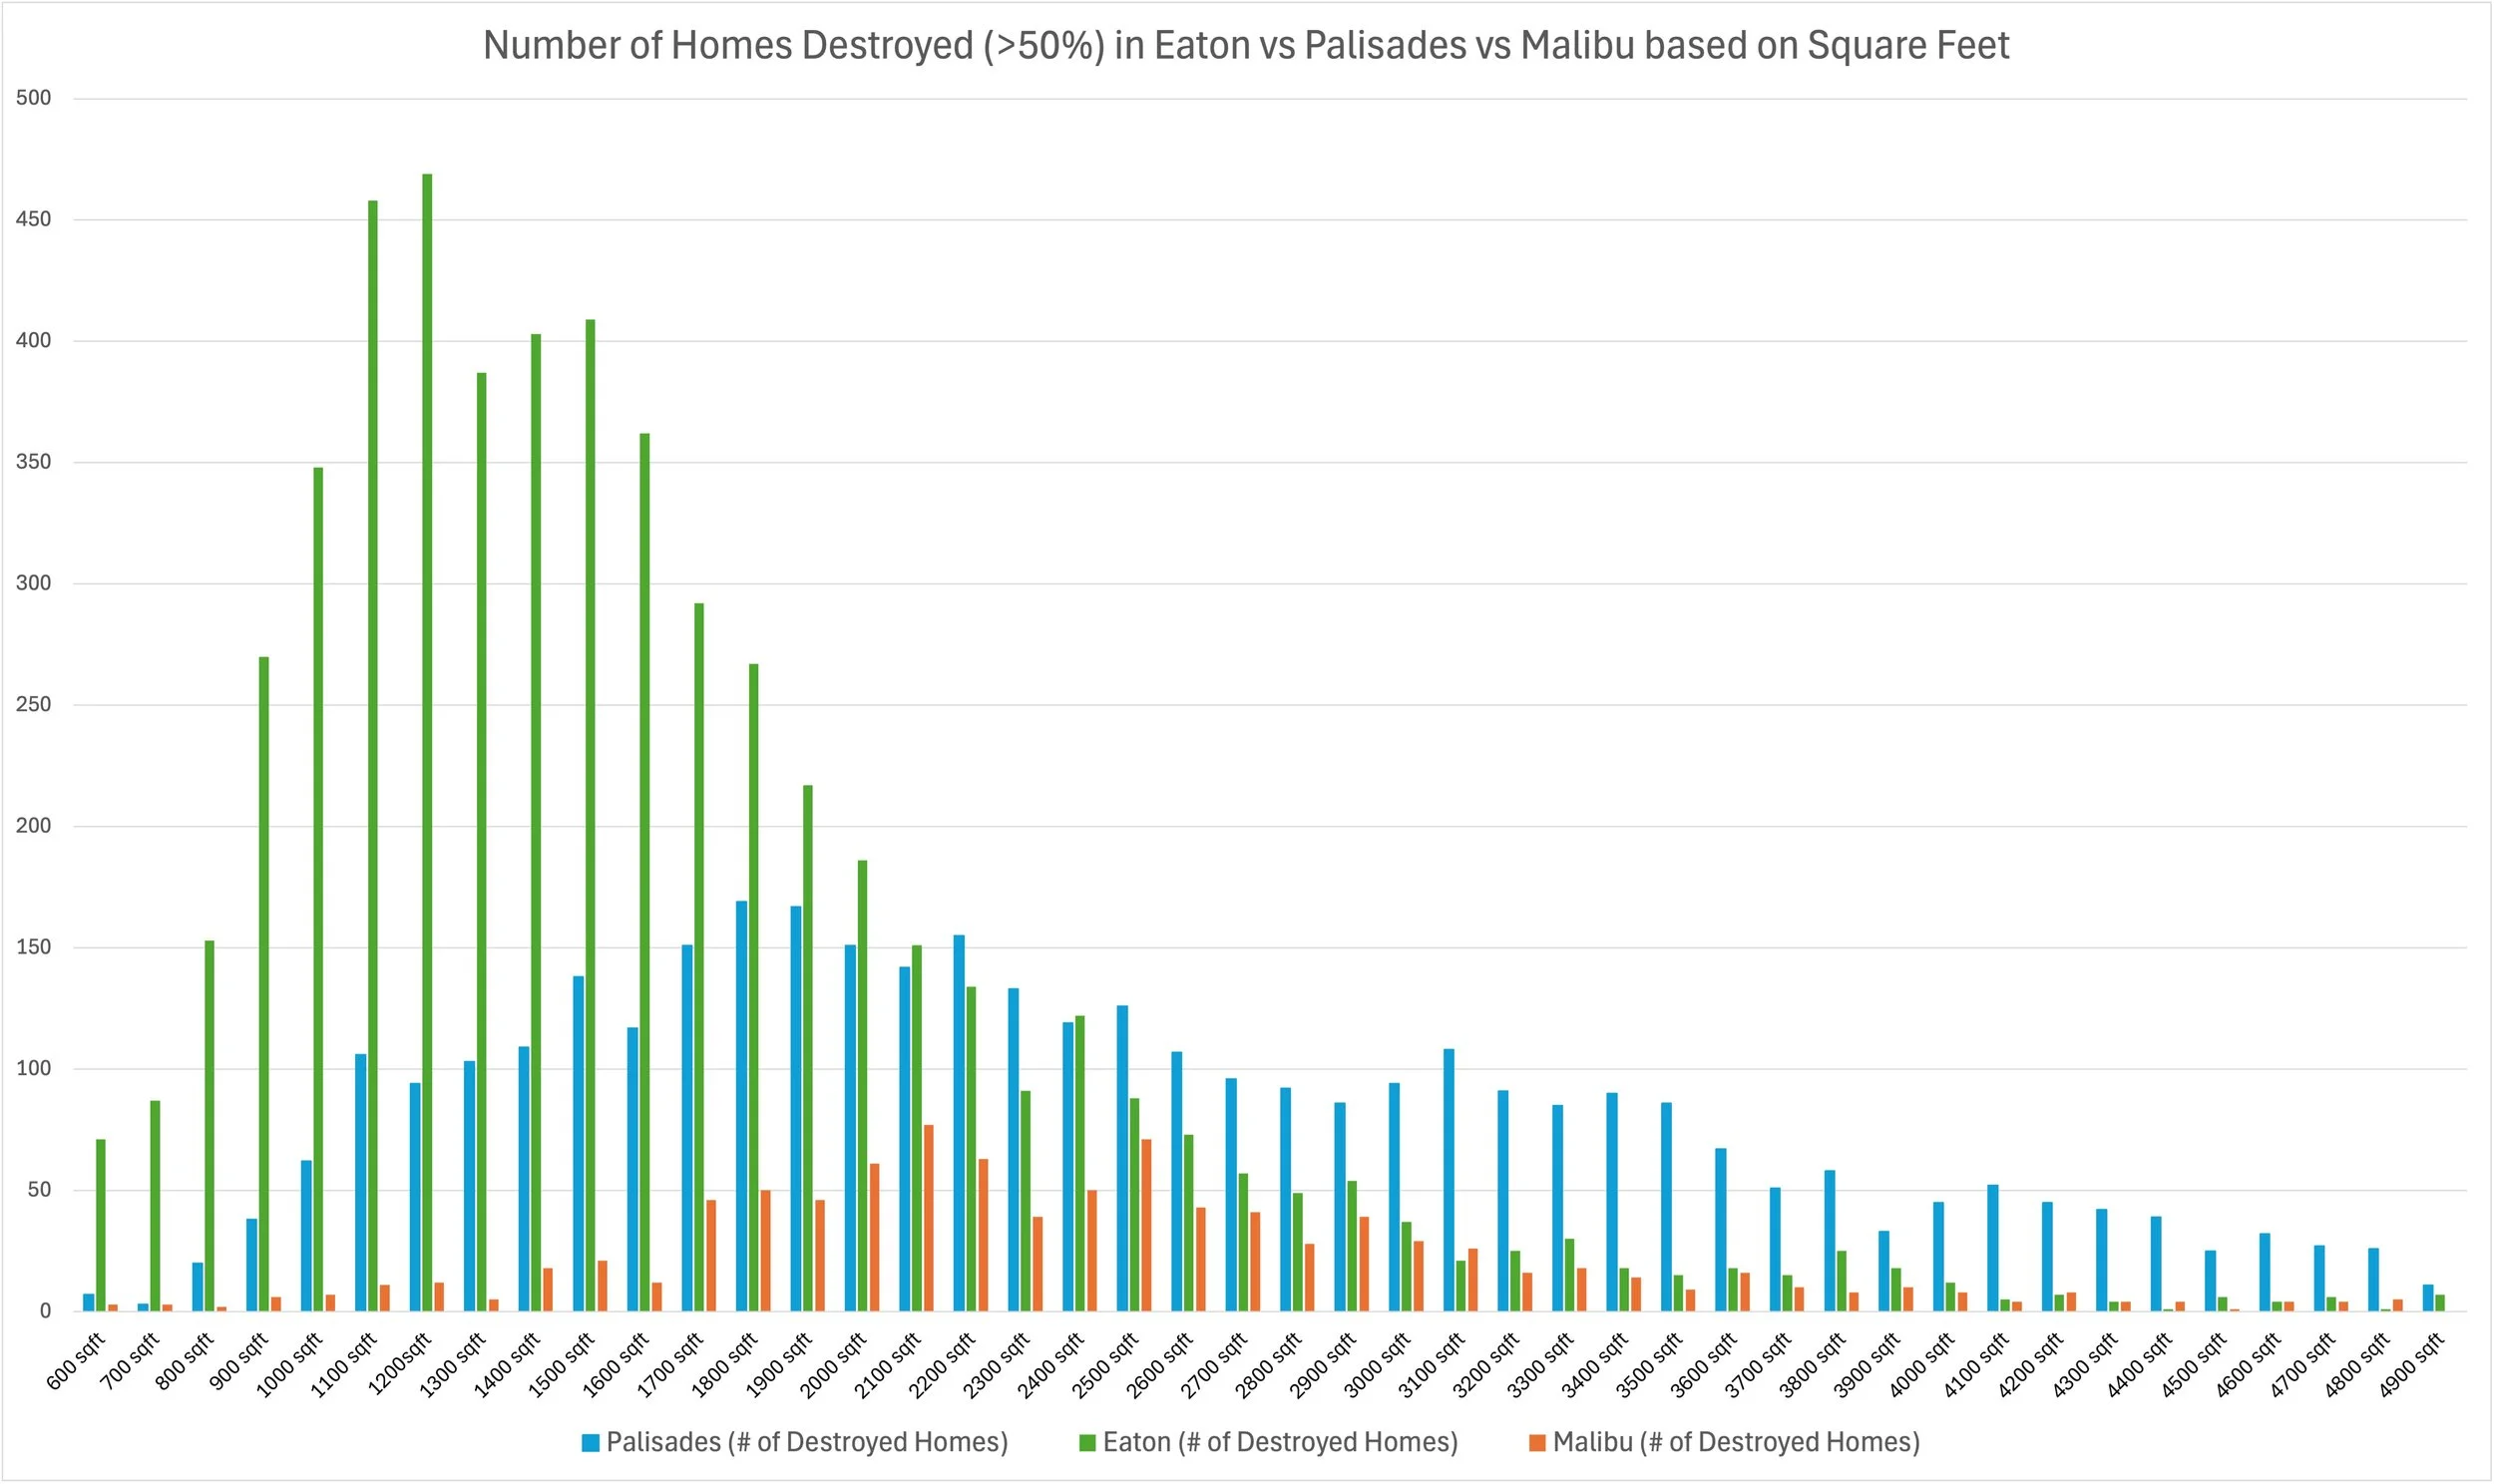
Task: Click the blue Palisades legend swatch
Action: pyautogui.click(x=591, y=1443)
